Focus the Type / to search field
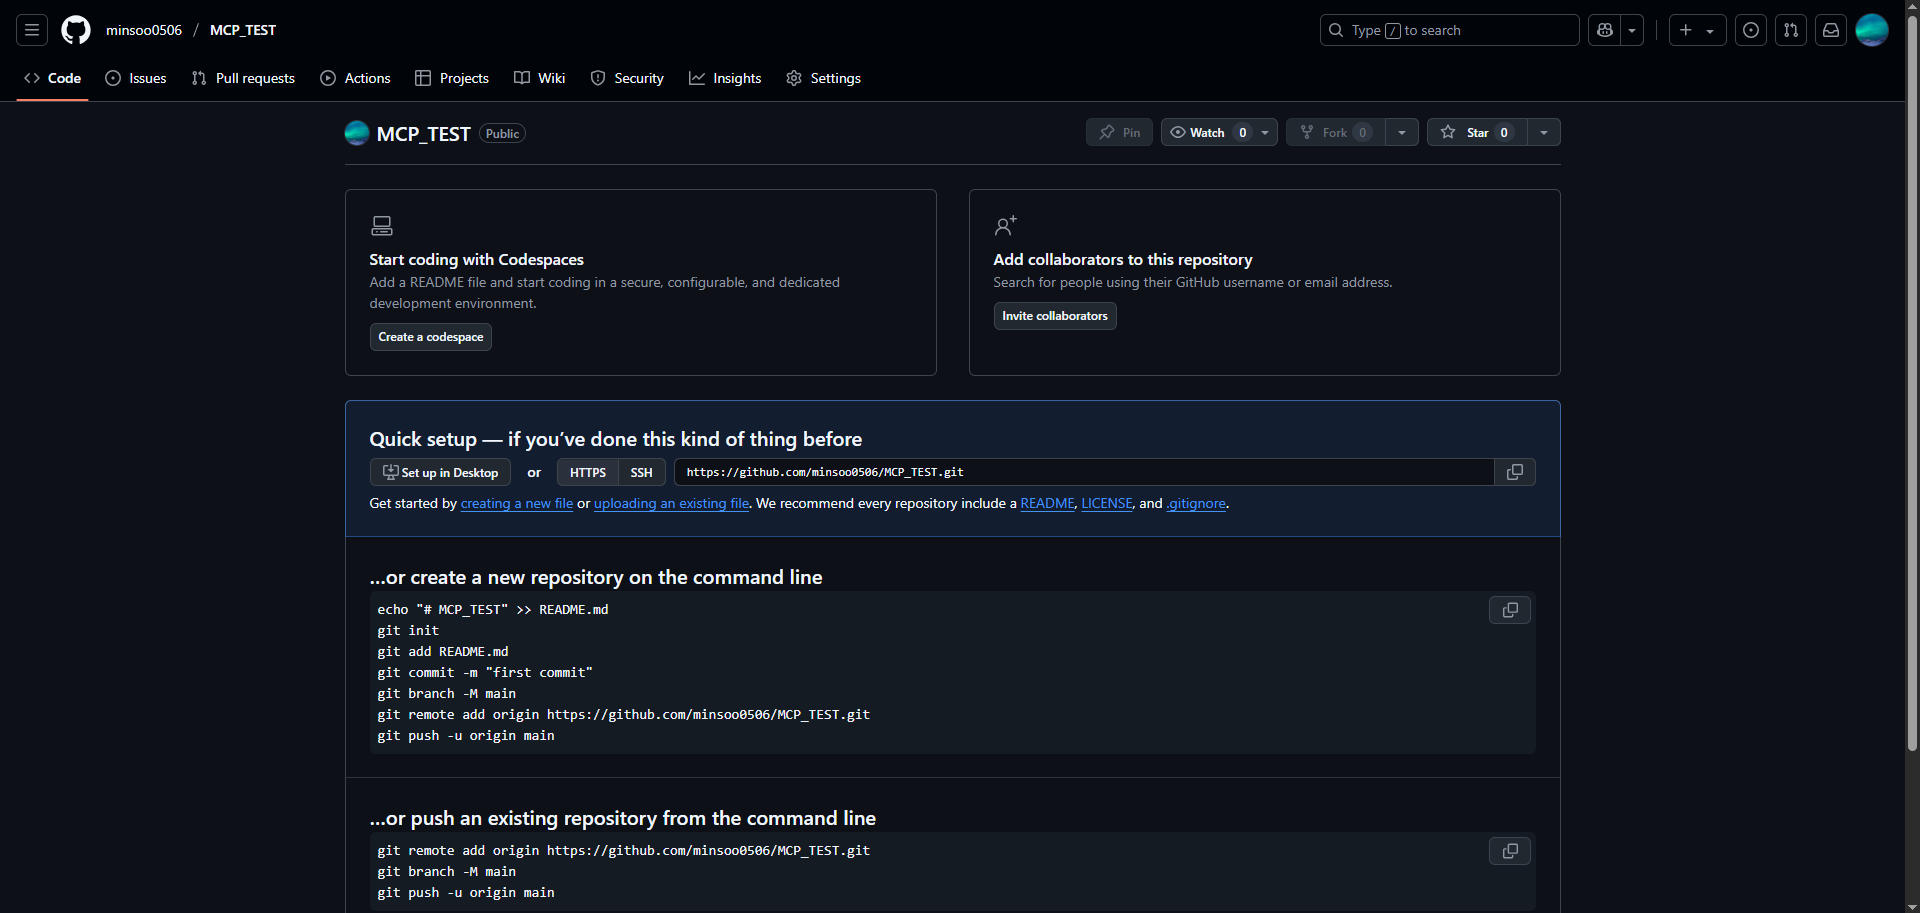This screenshot has height=913, width=1920. [x=1450, y=30]
